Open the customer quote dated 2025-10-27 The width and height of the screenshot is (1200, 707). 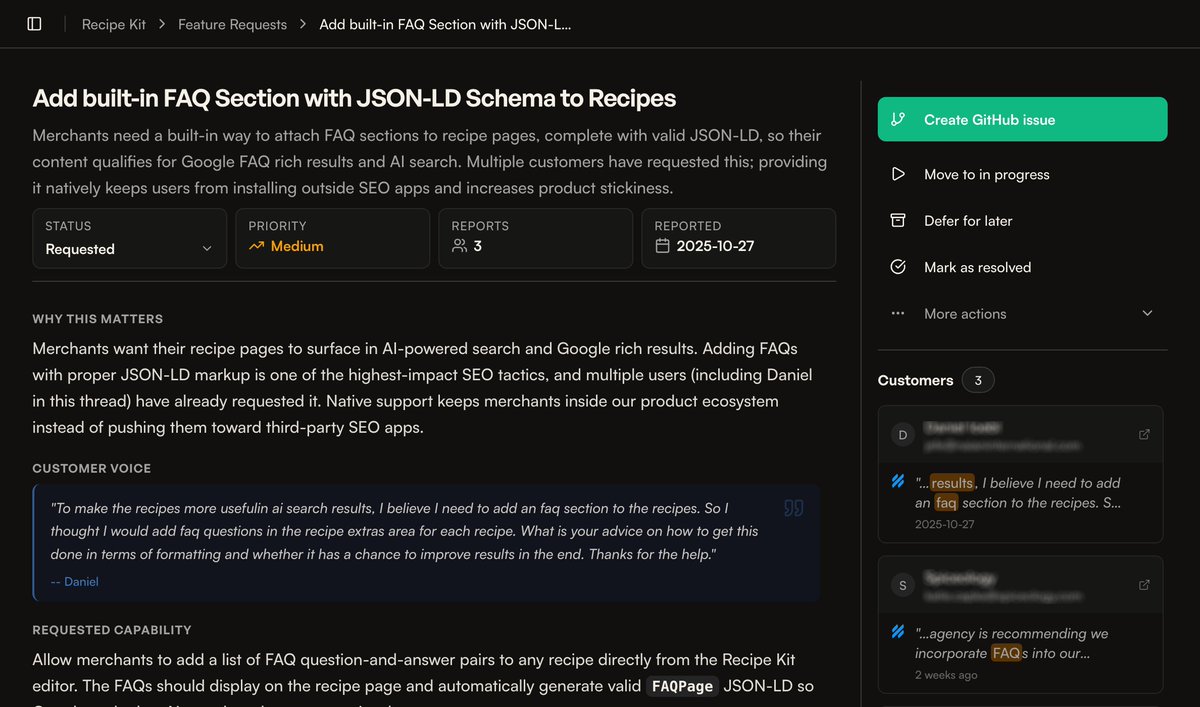tap(1020, 502)
